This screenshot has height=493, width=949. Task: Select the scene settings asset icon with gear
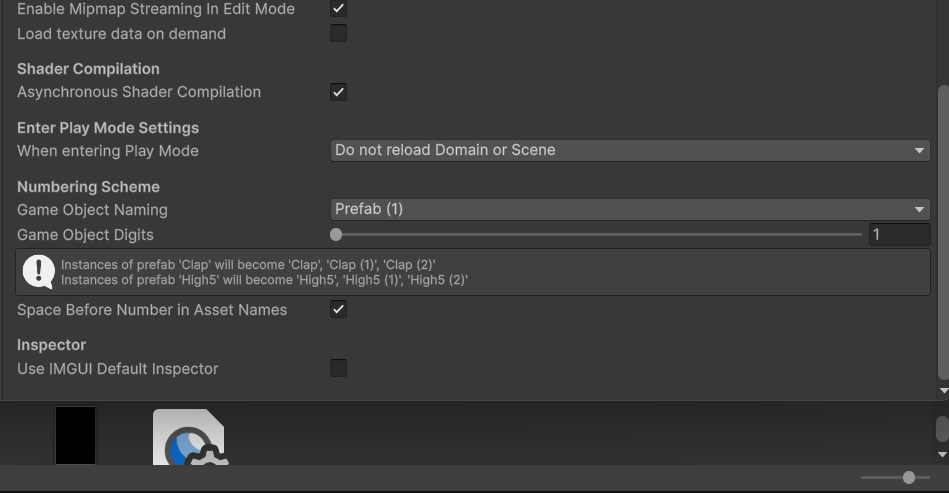[x=189, y=437]
